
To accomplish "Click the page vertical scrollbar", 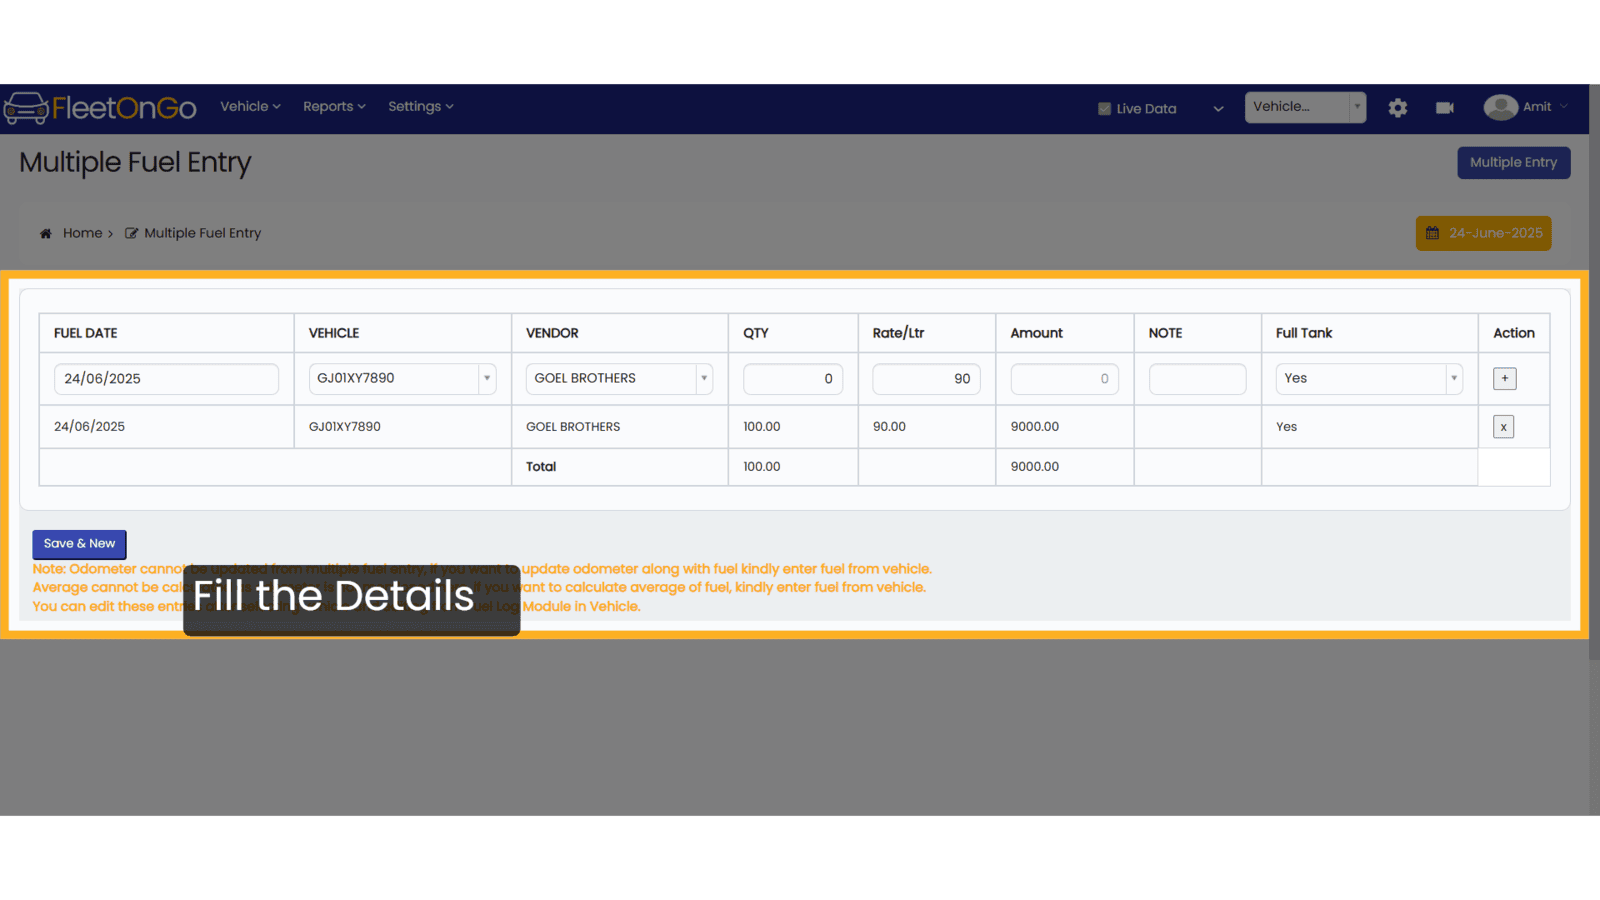I will coord(1594,370).
